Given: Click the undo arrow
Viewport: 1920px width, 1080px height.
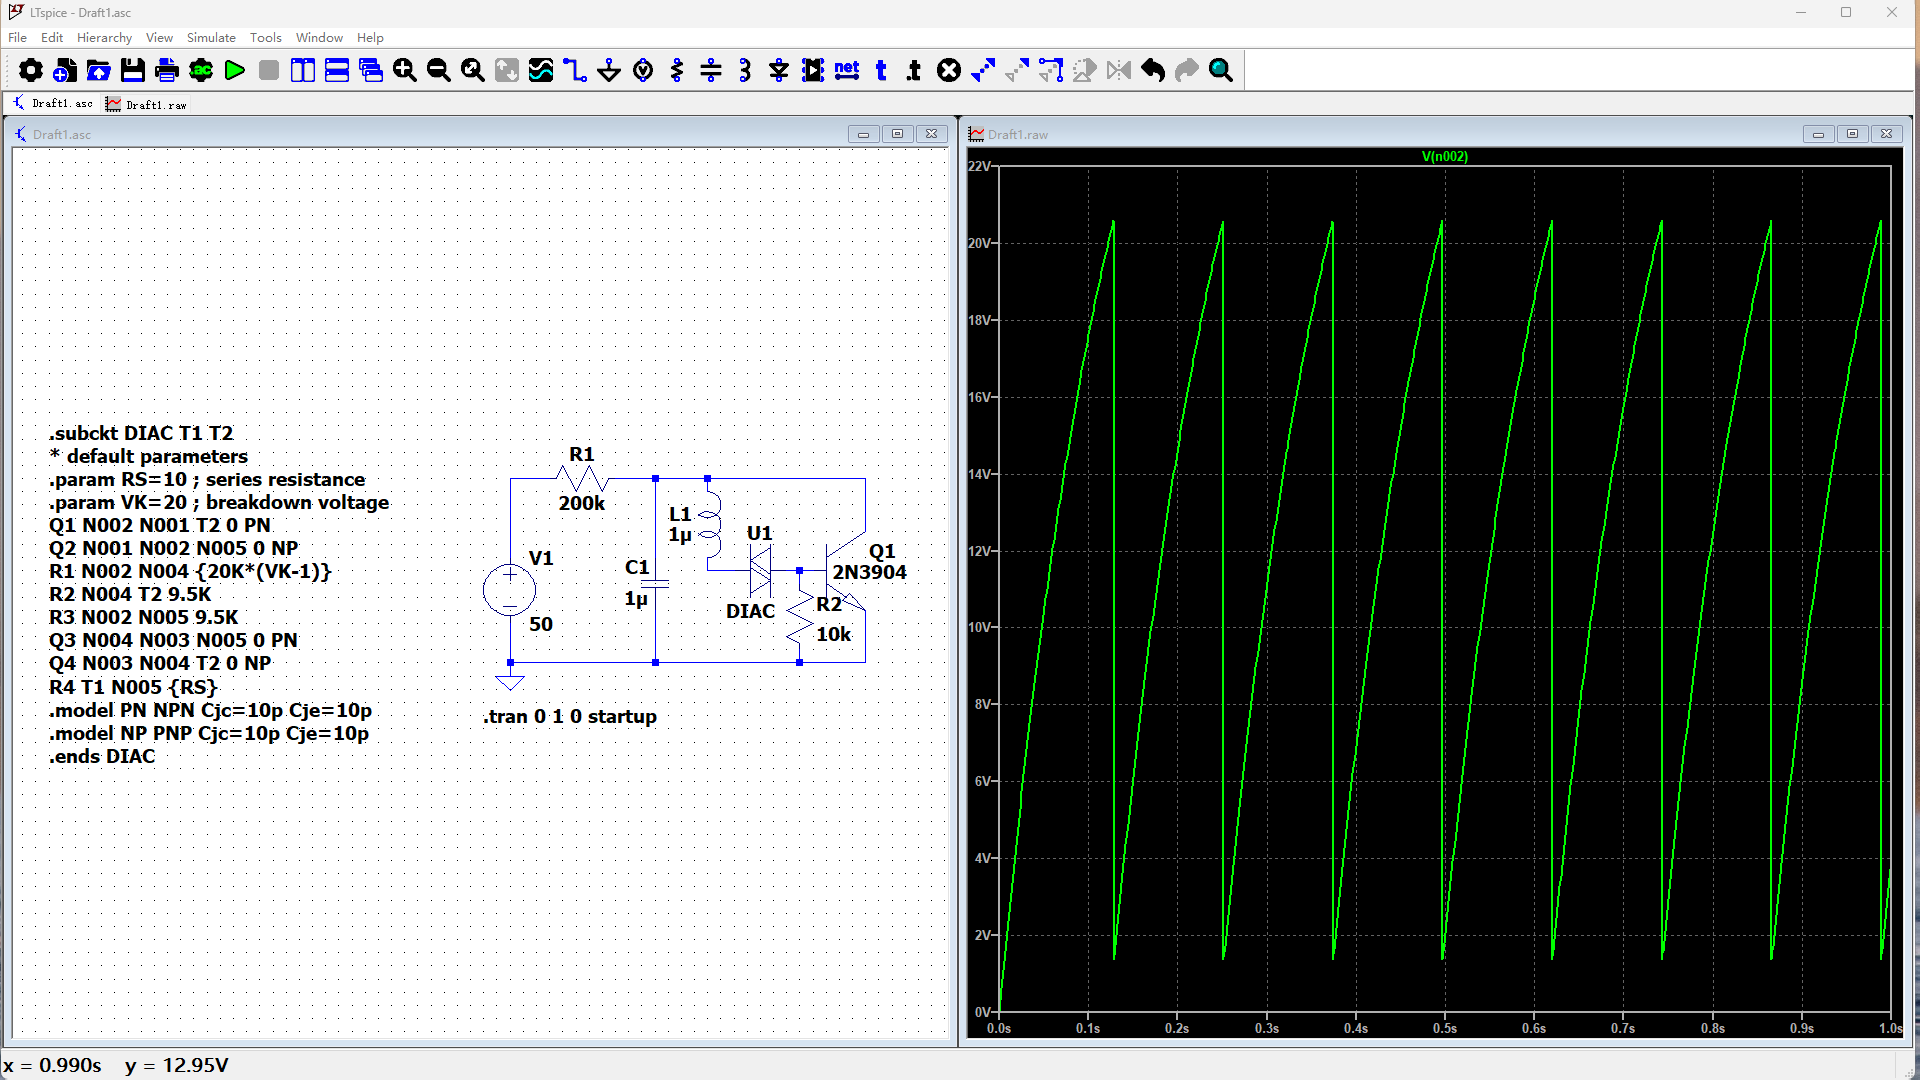Looking at the screenshot, I should pyautogui.click(x=1153, y=70).
